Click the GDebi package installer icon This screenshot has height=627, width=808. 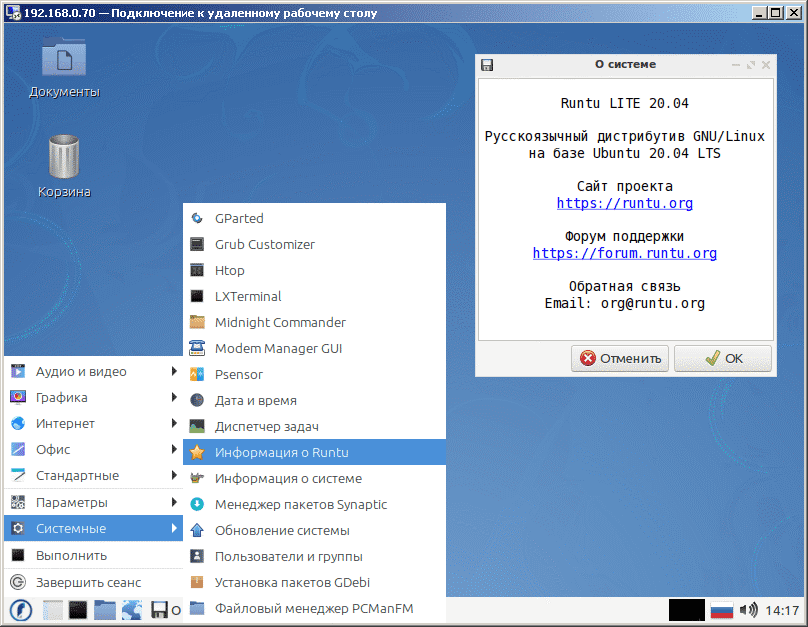[197, 583]
